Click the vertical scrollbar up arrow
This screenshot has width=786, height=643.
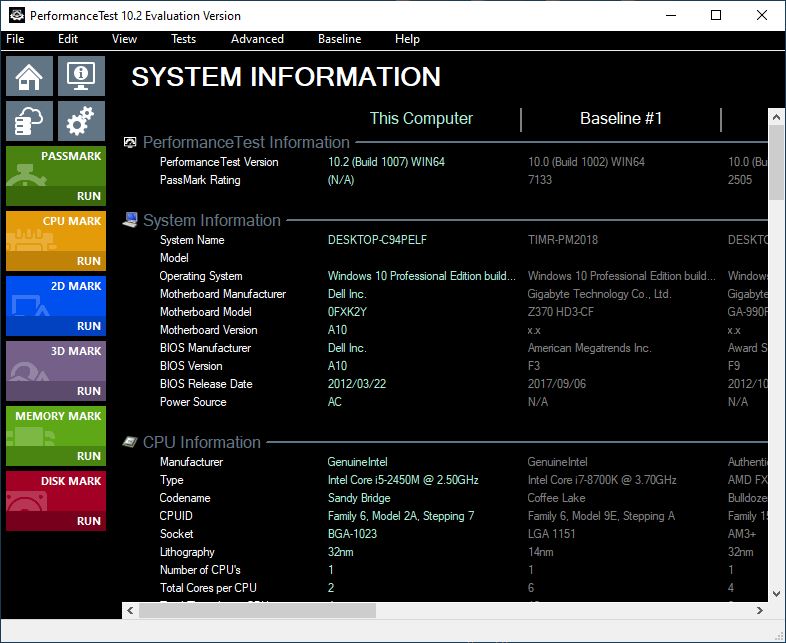[x=776, y=117]
